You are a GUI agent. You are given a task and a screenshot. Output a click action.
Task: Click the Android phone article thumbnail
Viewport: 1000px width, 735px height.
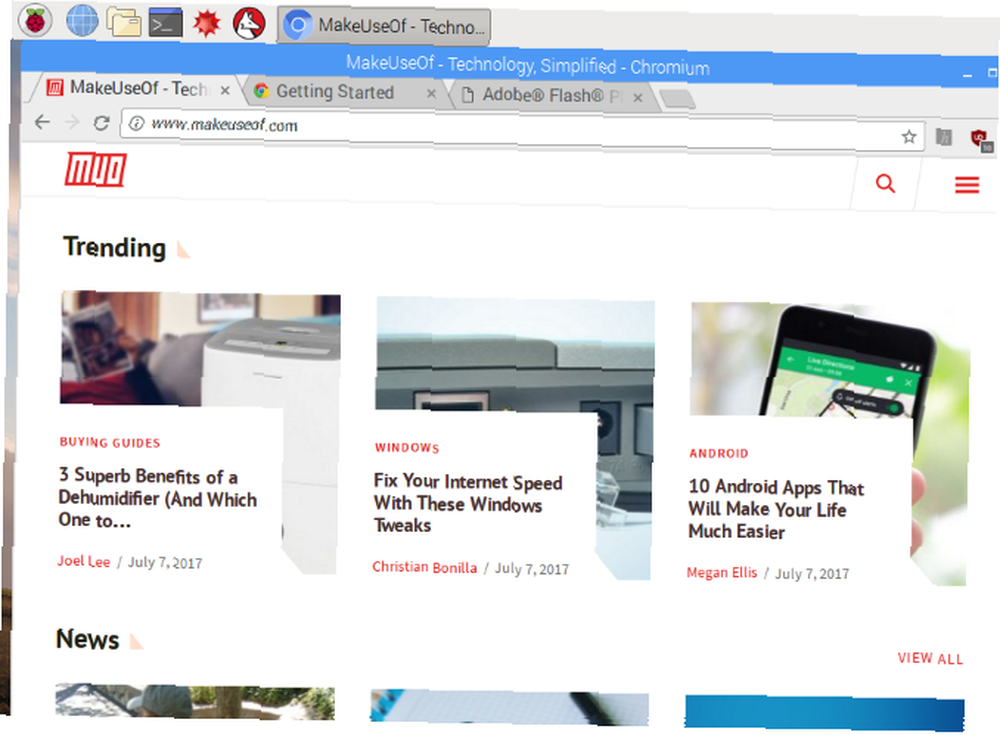tap(830, 359)
